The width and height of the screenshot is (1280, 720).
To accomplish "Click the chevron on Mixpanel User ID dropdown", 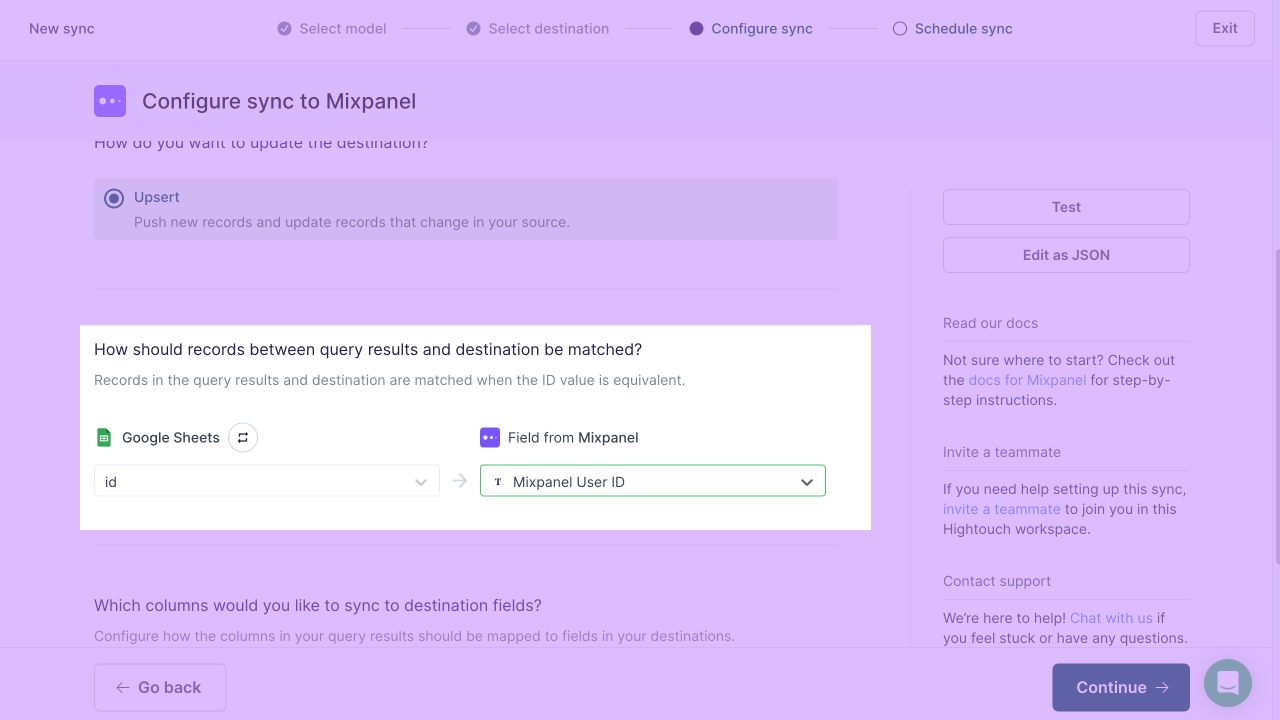I will 807,482.
